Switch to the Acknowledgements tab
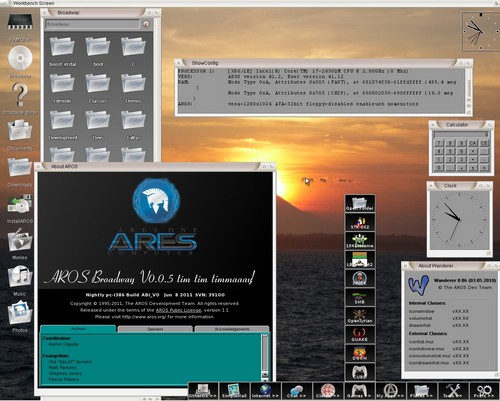Image resolution: width=500 pixels, height=401 pixels. tap(232, 329)
